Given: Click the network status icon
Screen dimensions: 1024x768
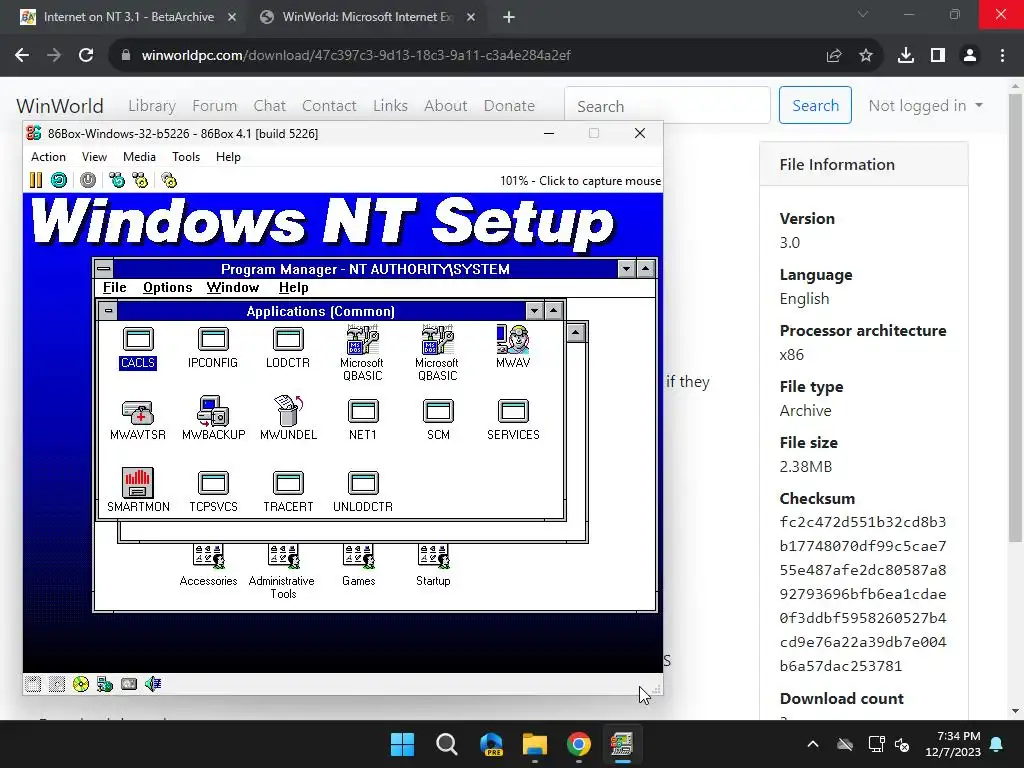Looking at the screenshot, I should pos(104,684).
